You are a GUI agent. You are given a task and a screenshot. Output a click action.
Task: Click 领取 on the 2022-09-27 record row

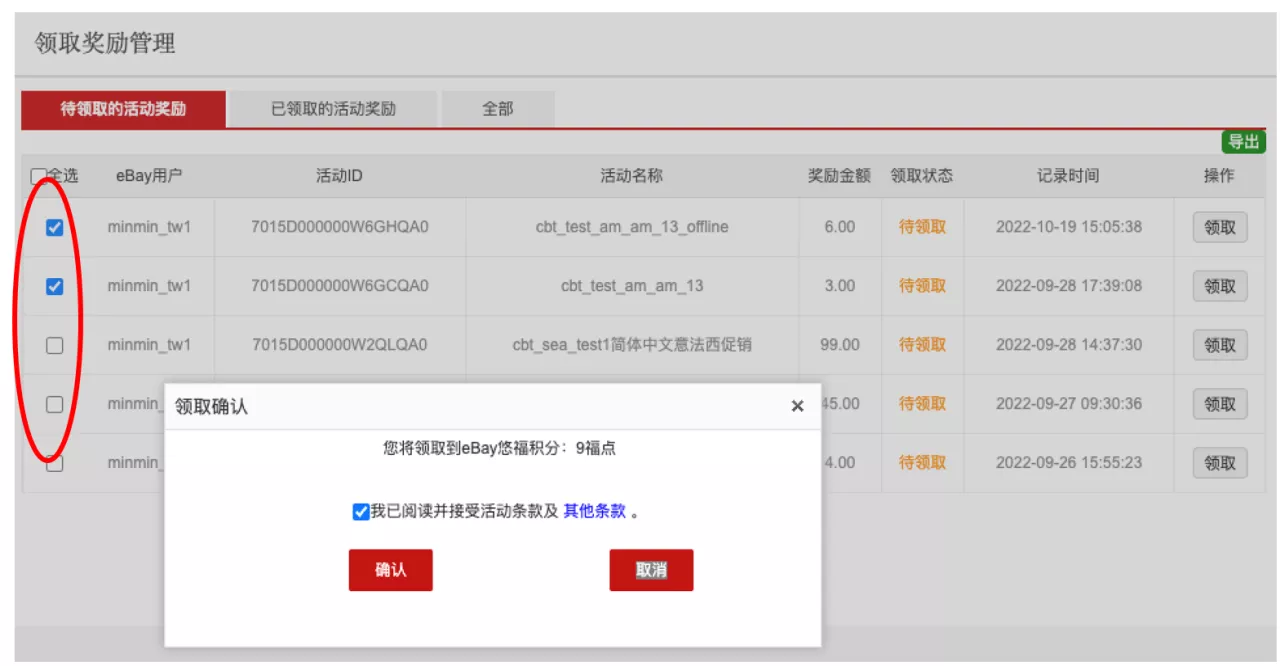point(1218,404)
